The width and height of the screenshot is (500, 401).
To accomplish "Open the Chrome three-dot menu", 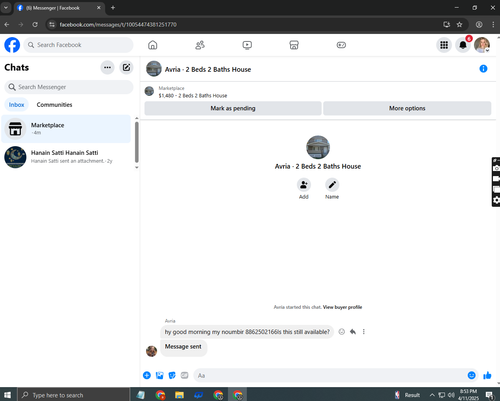I will point(493,24).
